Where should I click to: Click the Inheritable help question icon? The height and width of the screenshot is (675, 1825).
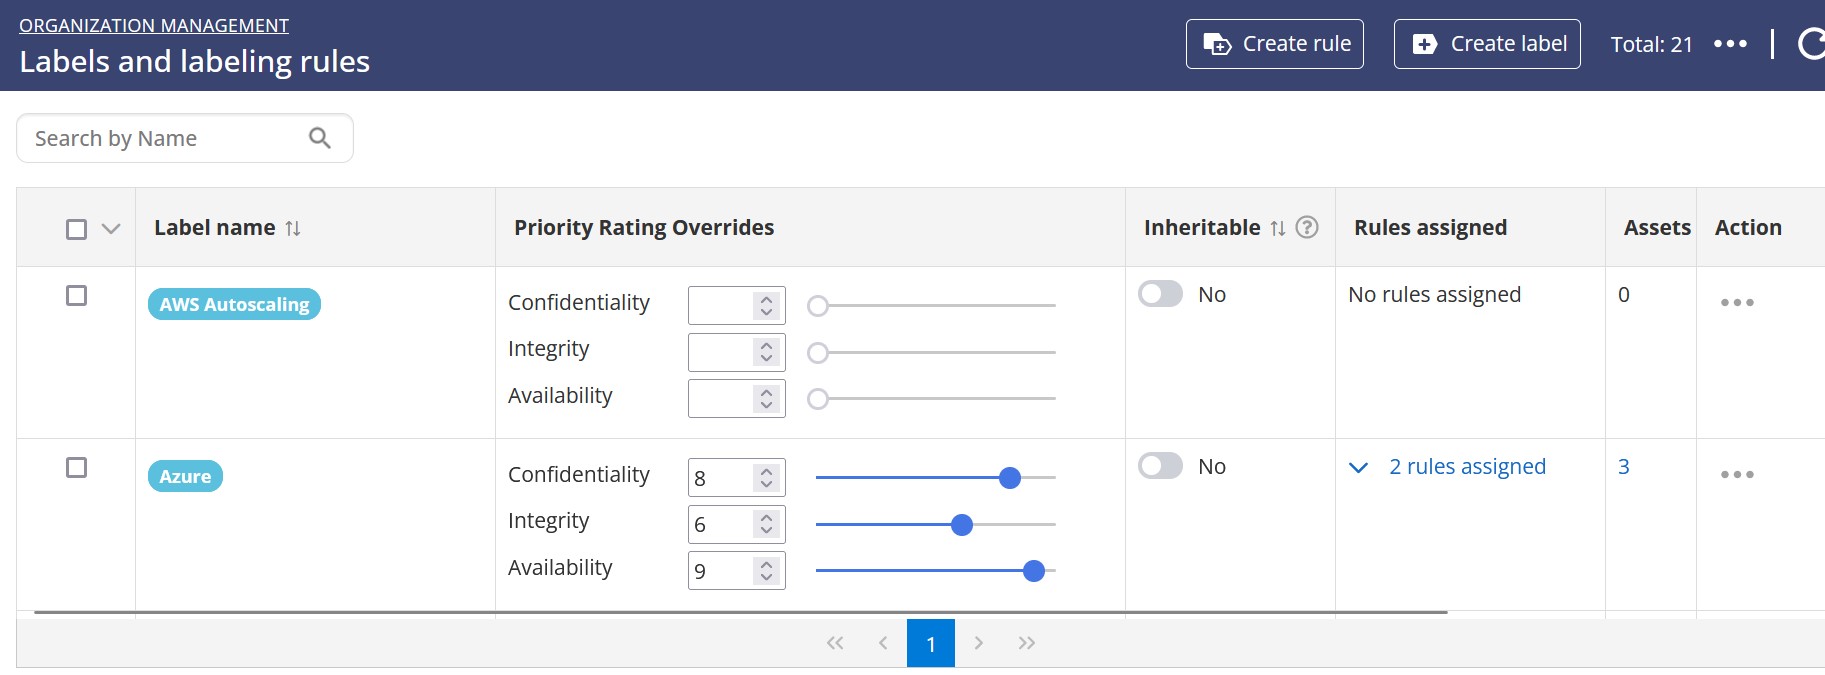(1306, 228)
